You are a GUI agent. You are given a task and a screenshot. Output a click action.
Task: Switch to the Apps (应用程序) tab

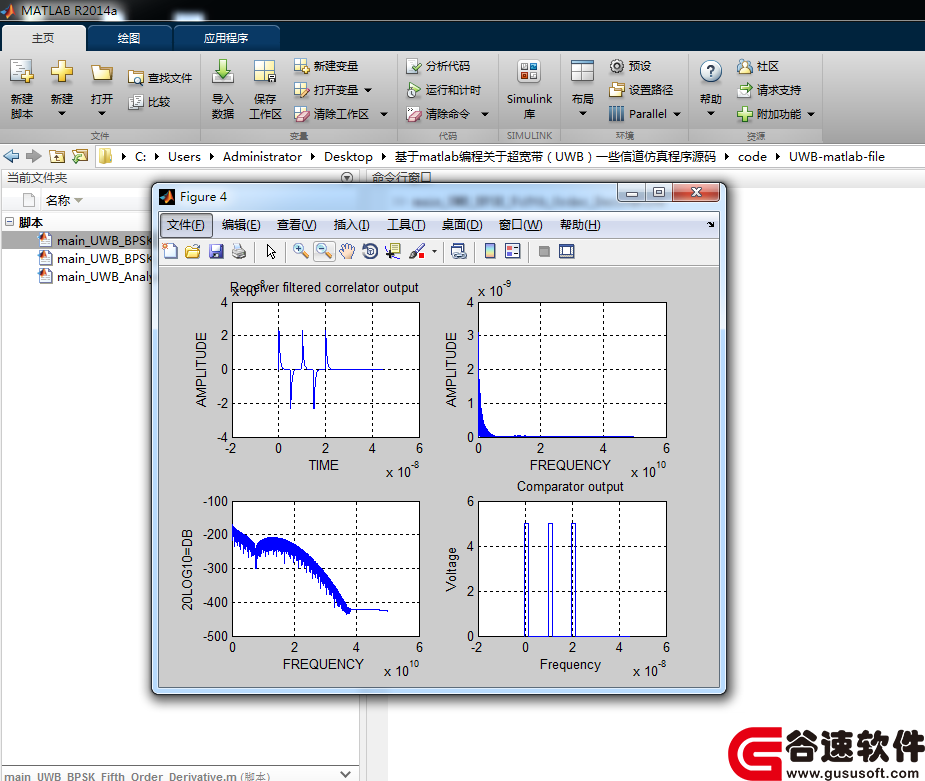(226, 38)
